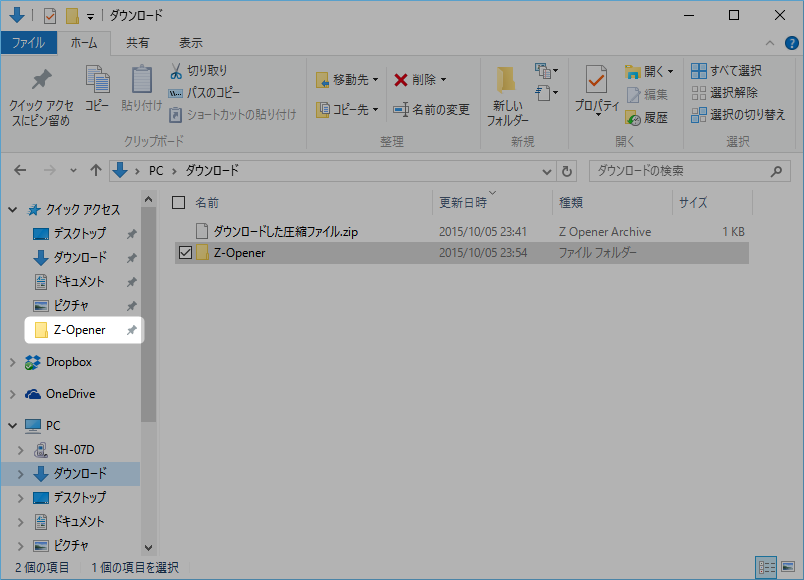The width and height of the screenshot is (804, 580).
Task: Click Select All (すべて選択)
Action: pyautogui.click(x=726, y=71)
